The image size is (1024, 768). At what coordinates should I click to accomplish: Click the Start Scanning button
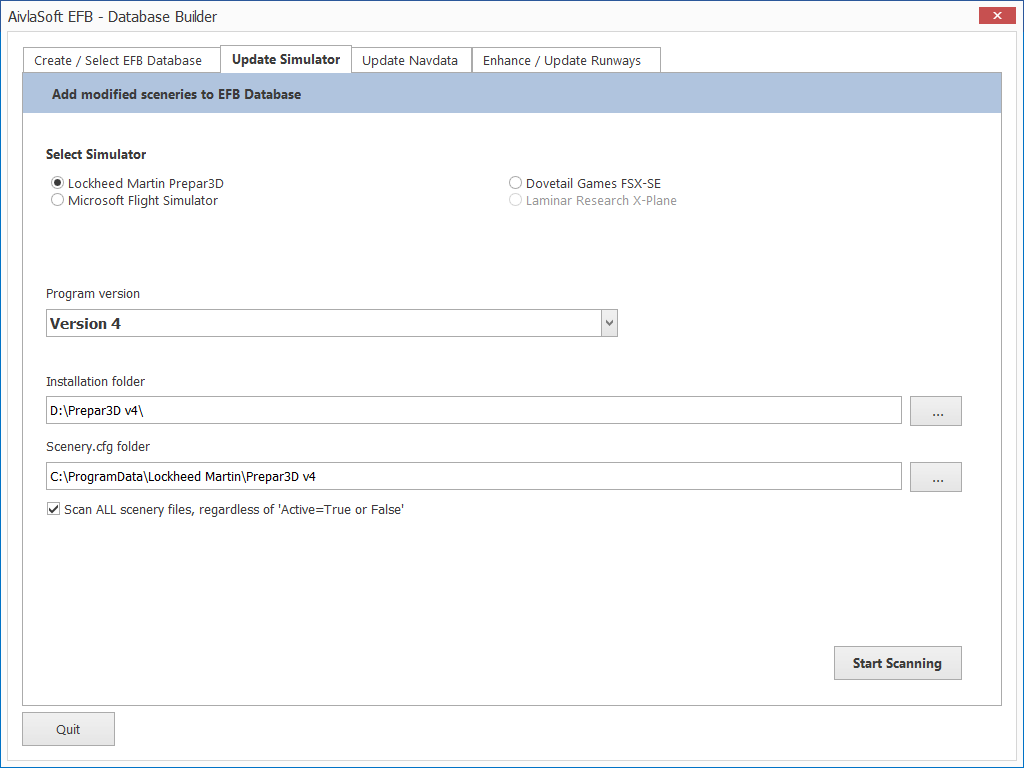click(897, 663)
